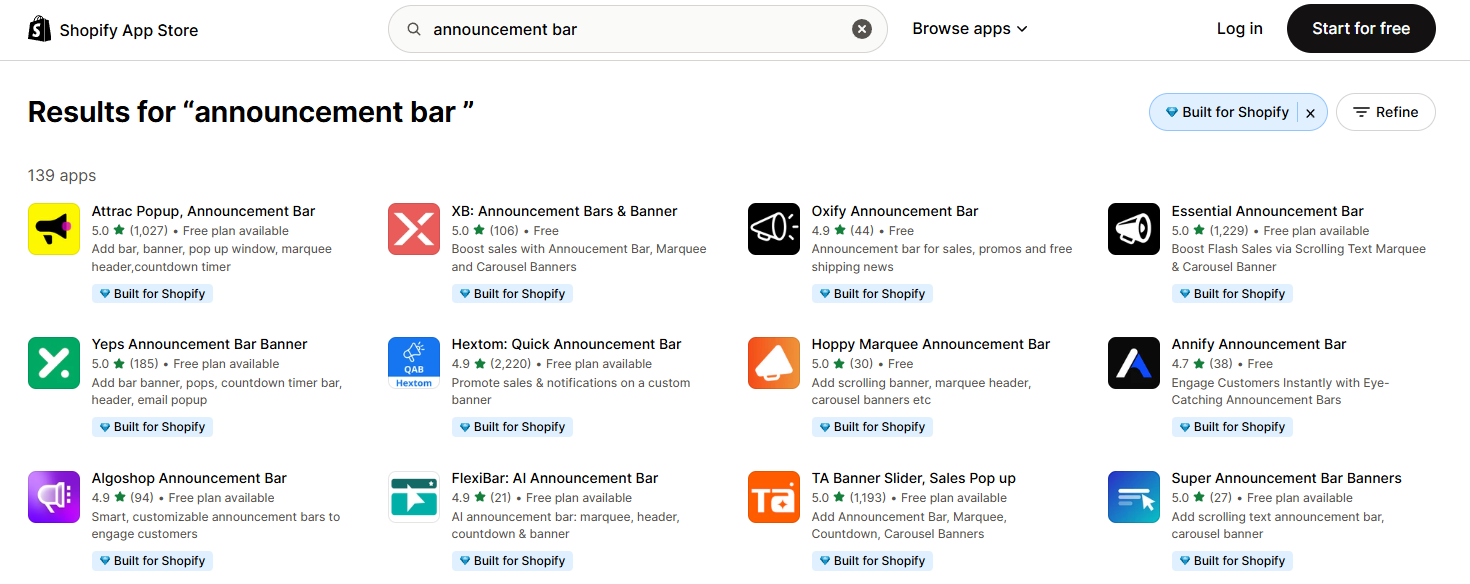Open Attrac Popup, Announcement Bar title link

[x=203, y=211]
